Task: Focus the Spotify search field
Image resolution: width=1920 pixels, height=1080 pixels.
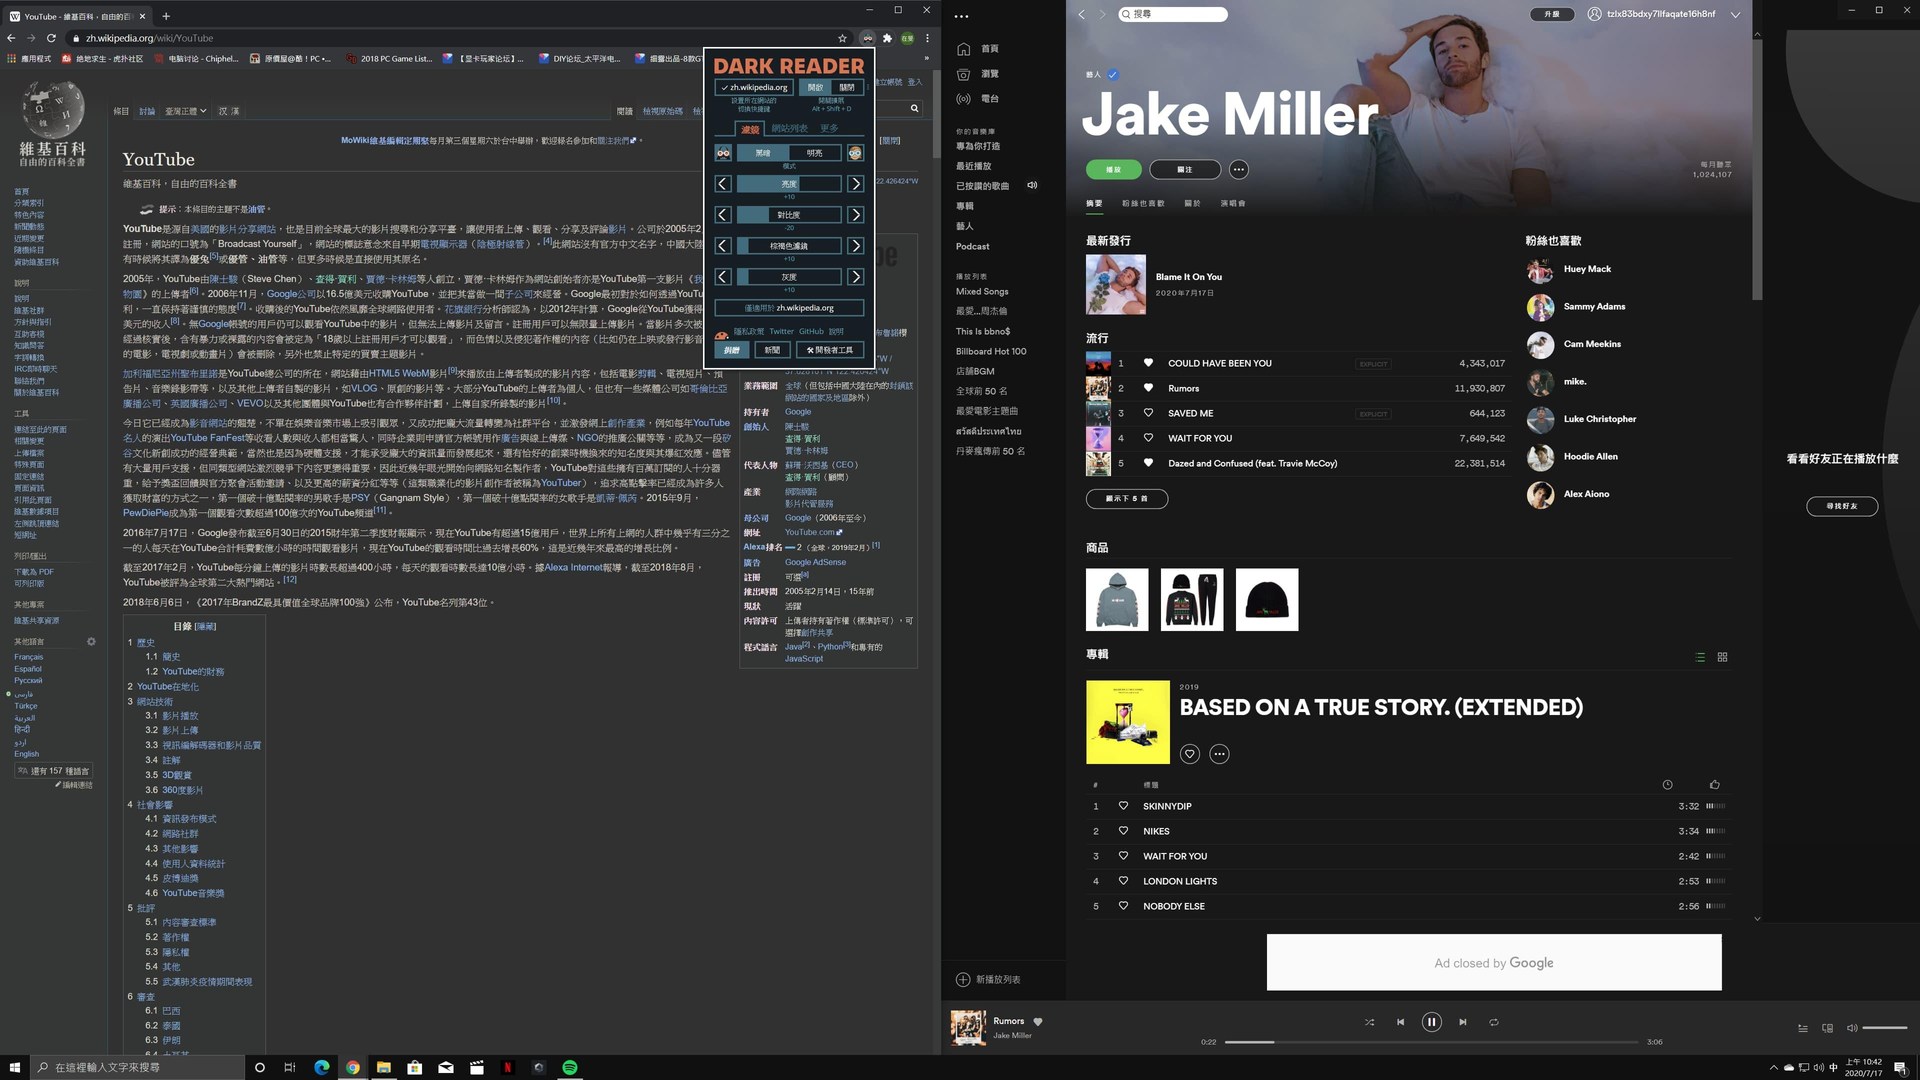Action: (x=1173, y=14)
